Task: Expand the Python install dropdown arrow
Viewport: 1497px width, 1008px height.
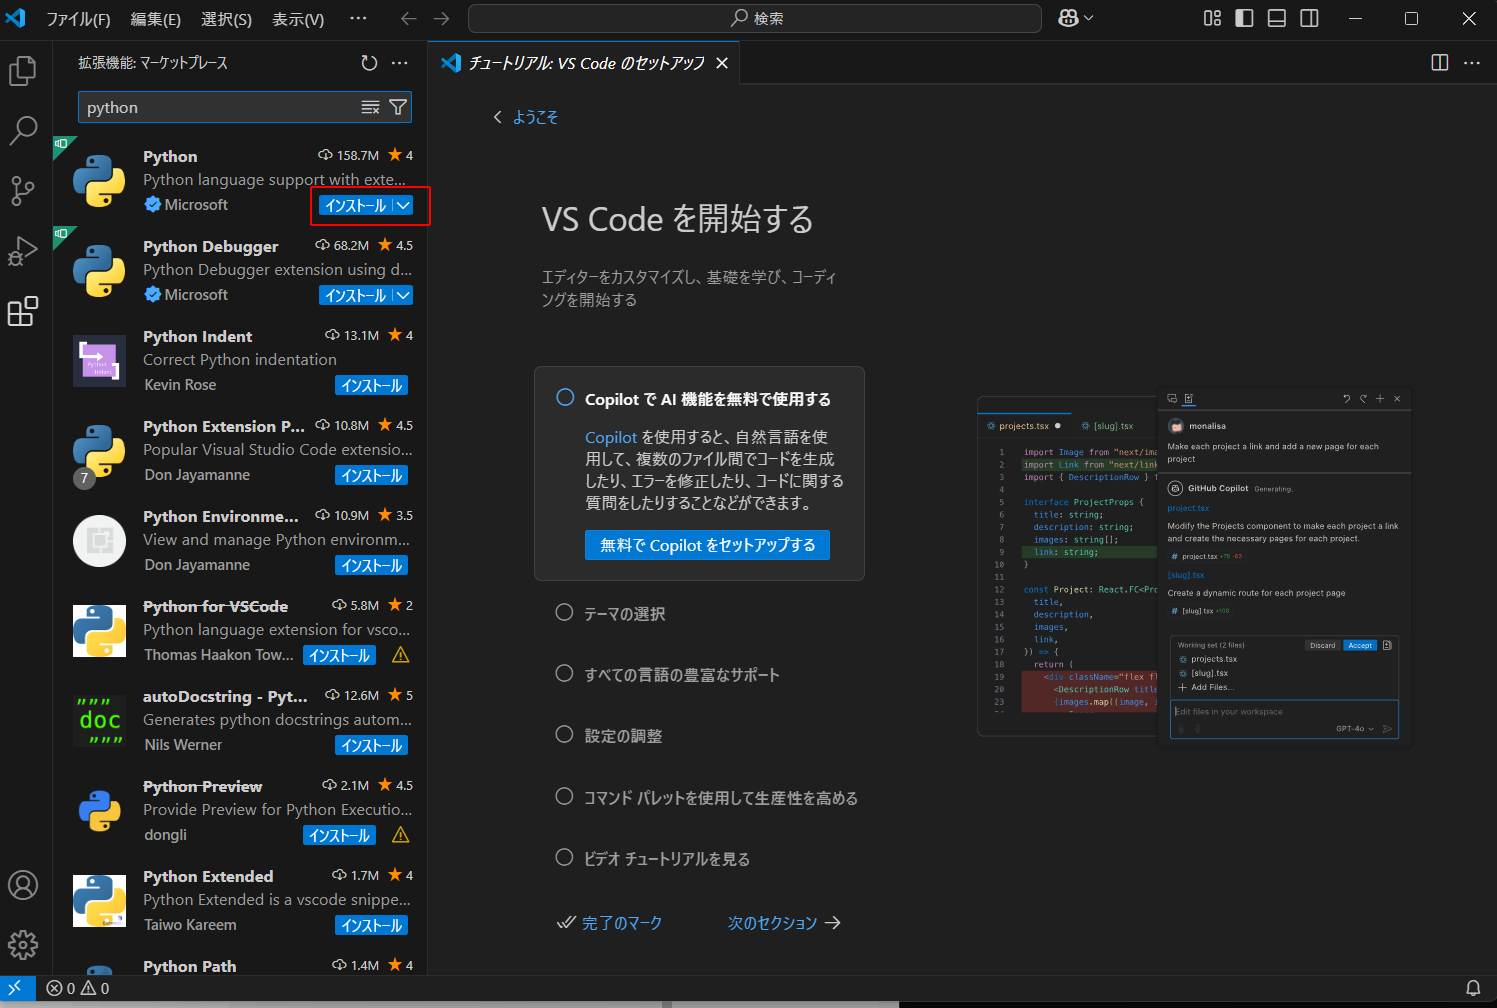Action: pyautogui.click(x=403, y=205)
